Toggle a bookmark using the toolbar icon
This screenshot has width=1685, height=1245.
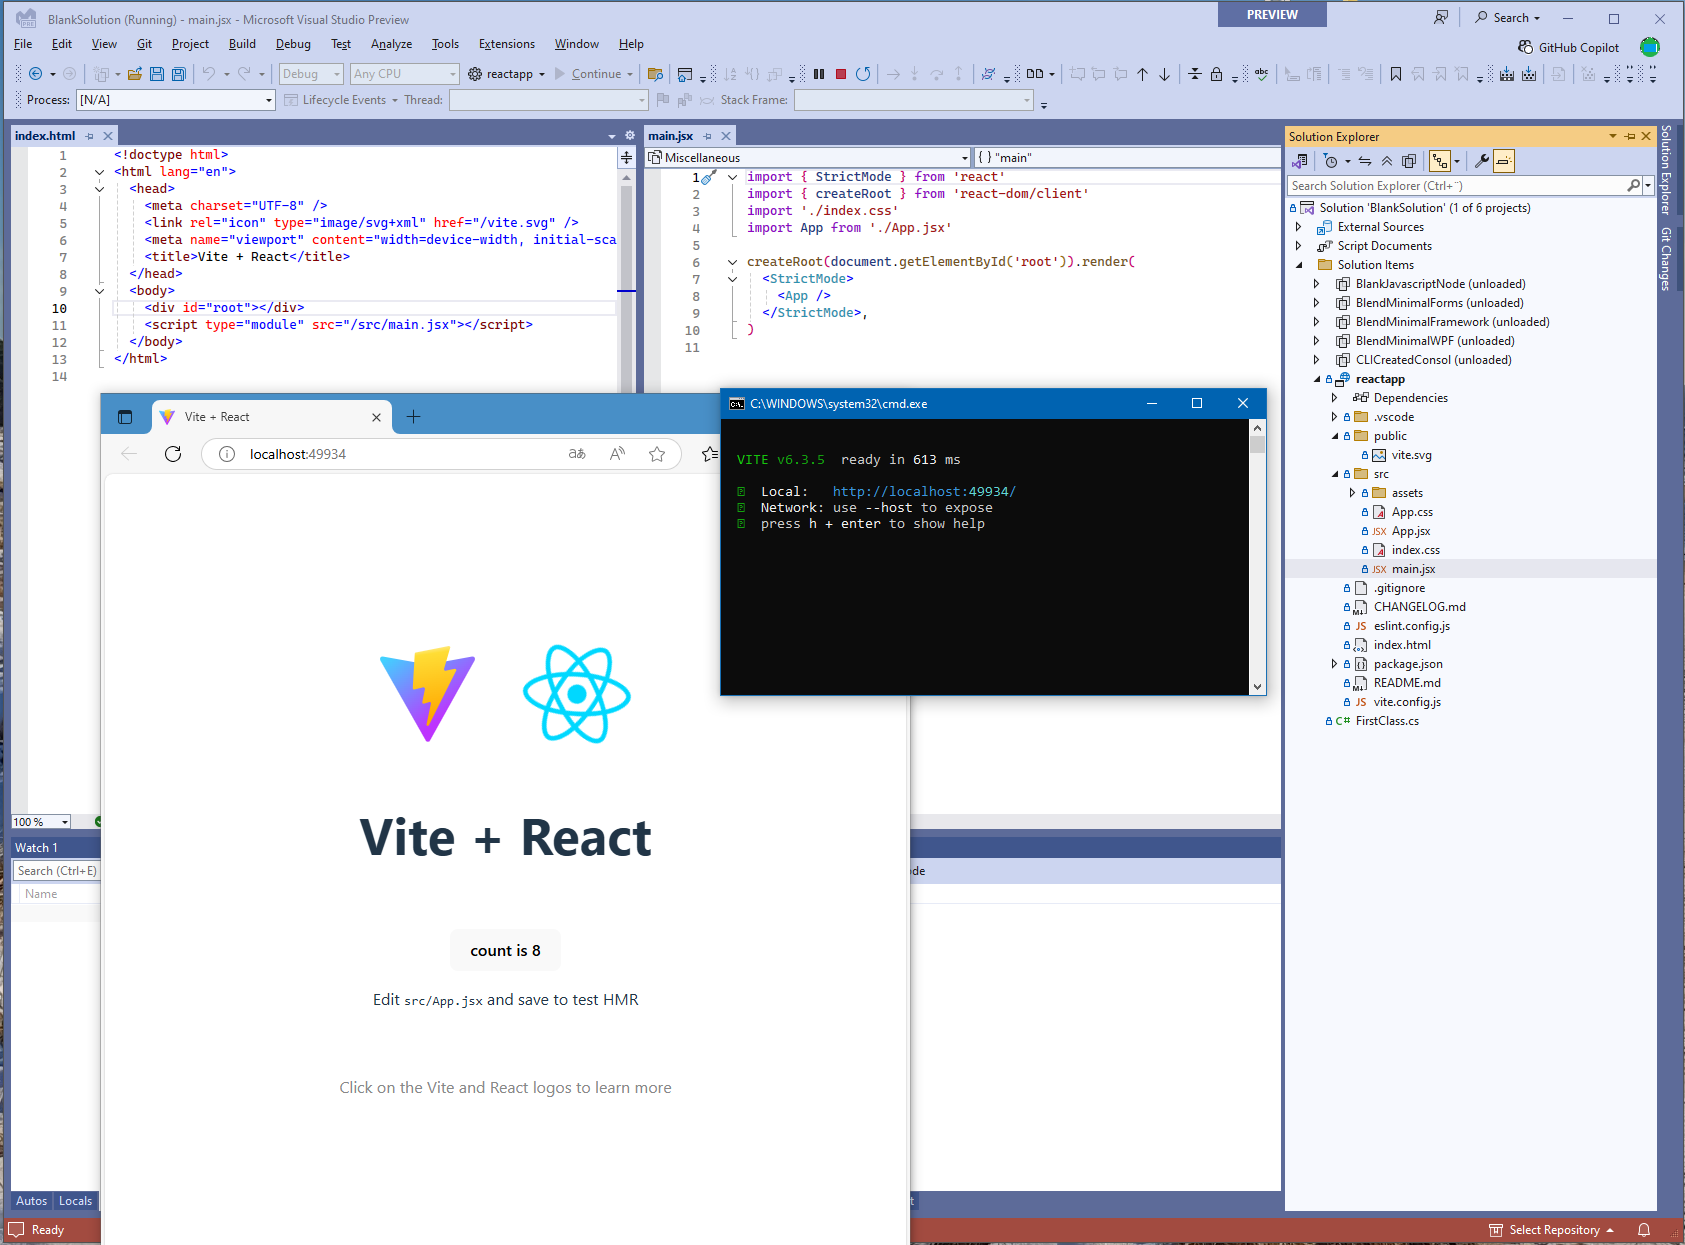[x=1395, y=73]
